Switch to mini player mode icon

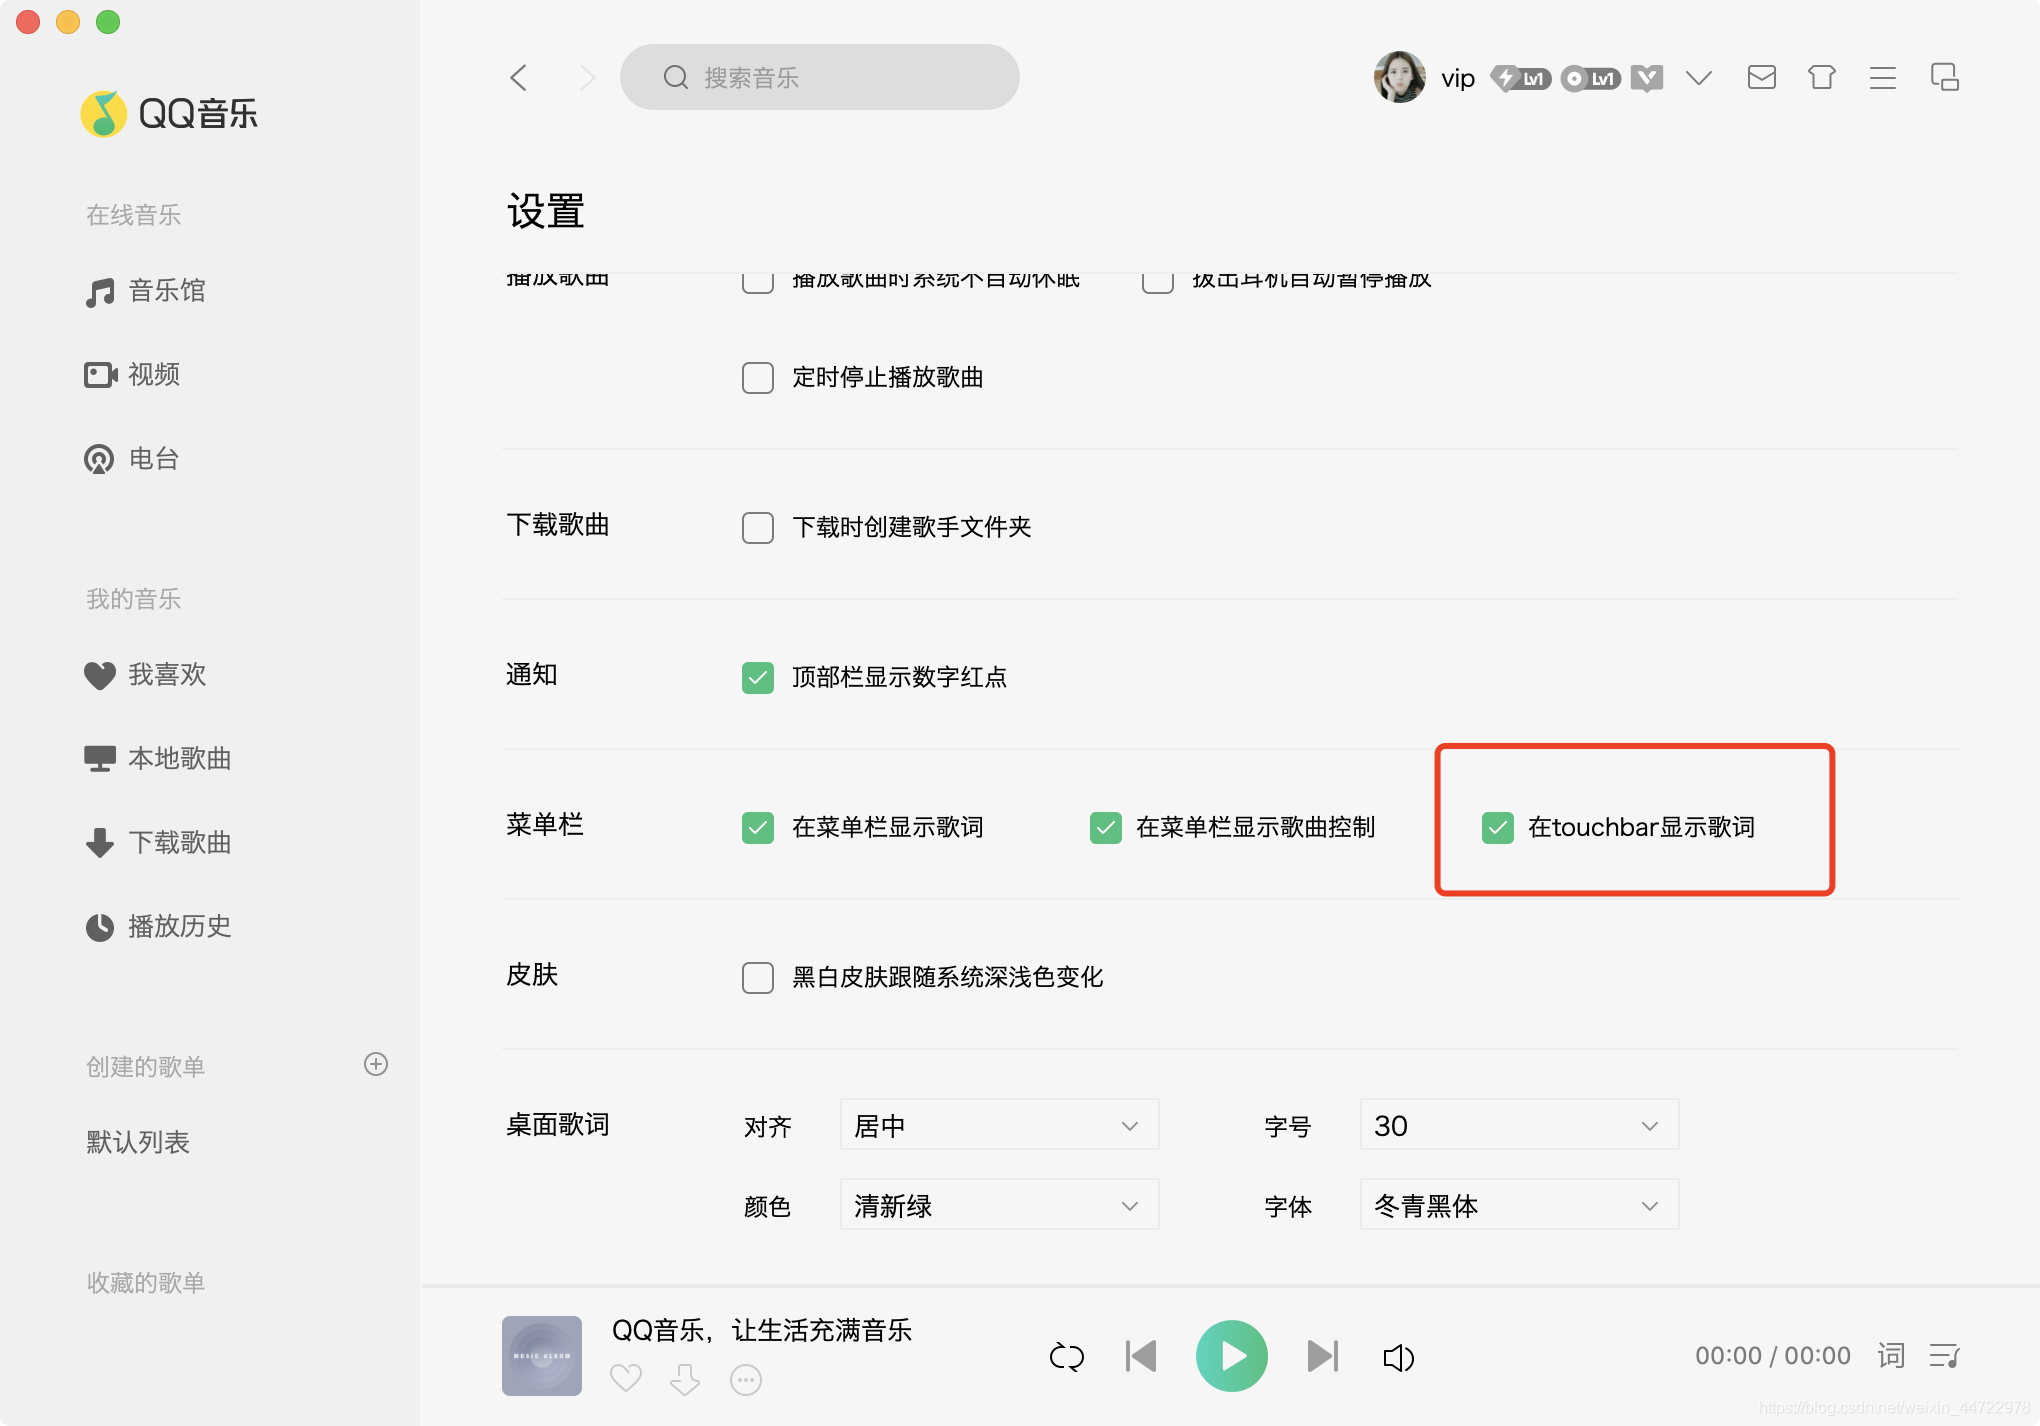(1944, 77)
